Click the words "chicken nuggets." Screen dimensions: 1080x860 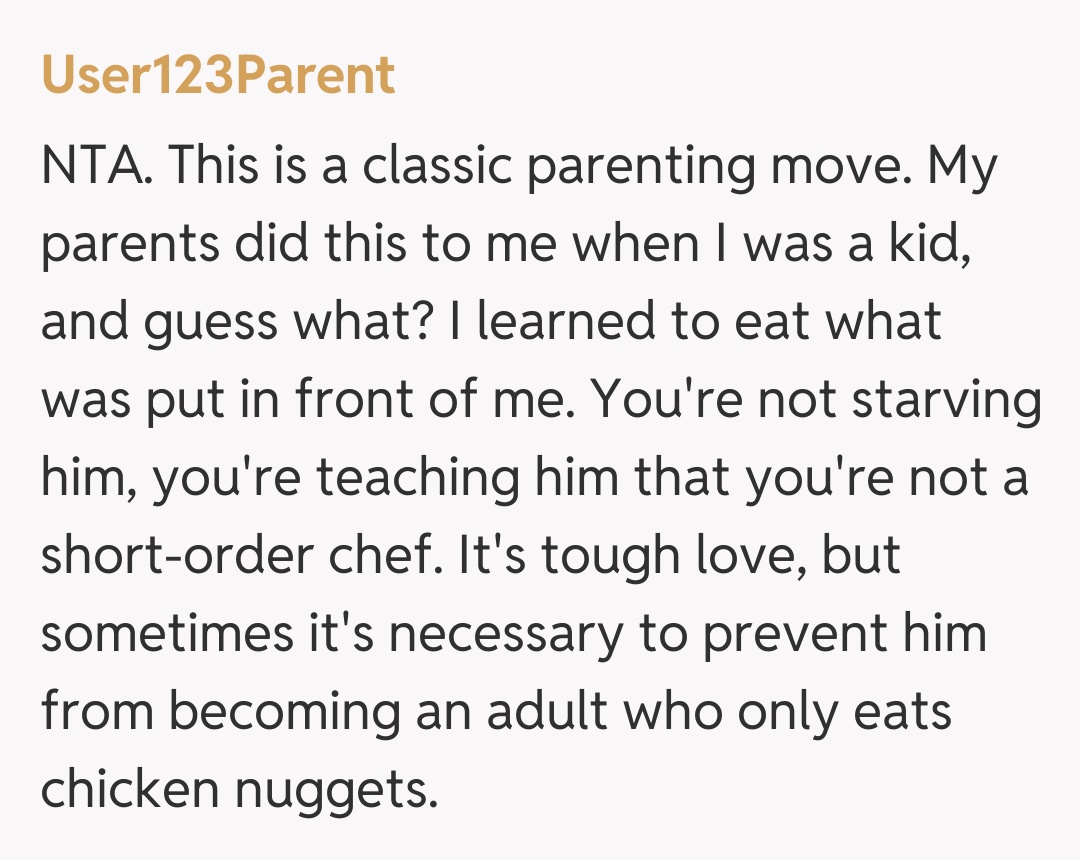click(x=239, y=791)
